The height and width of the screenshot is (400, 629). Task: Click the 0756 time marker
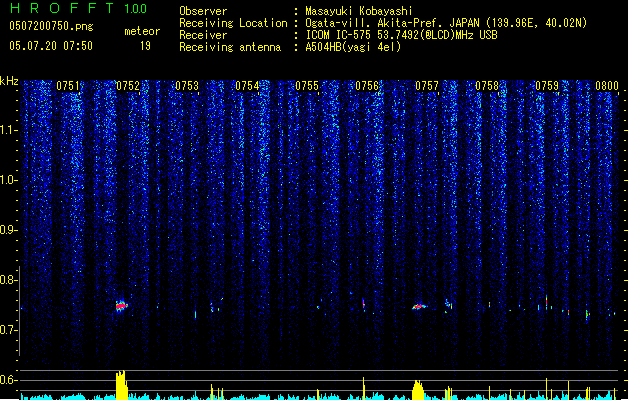click(367, 86)
